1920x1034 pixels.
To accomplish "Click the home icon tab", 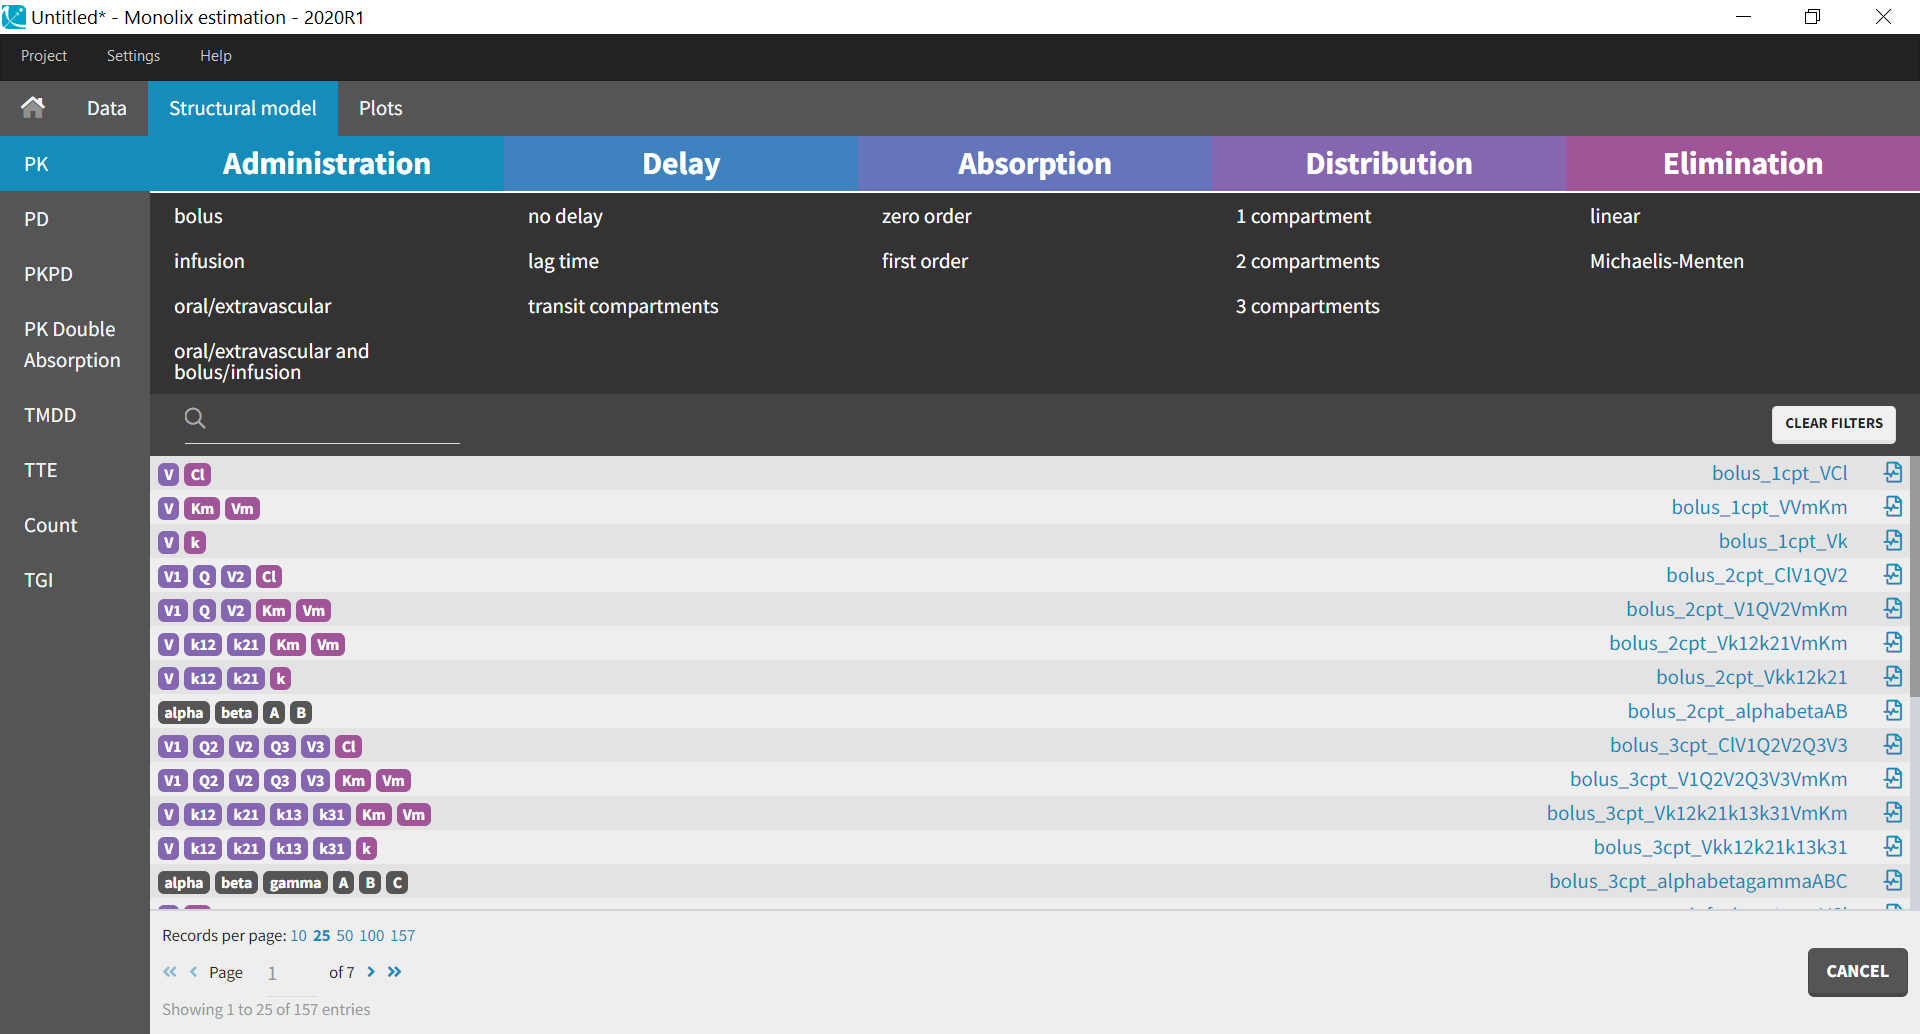I will pyautogui.click(x=33, y=108).
